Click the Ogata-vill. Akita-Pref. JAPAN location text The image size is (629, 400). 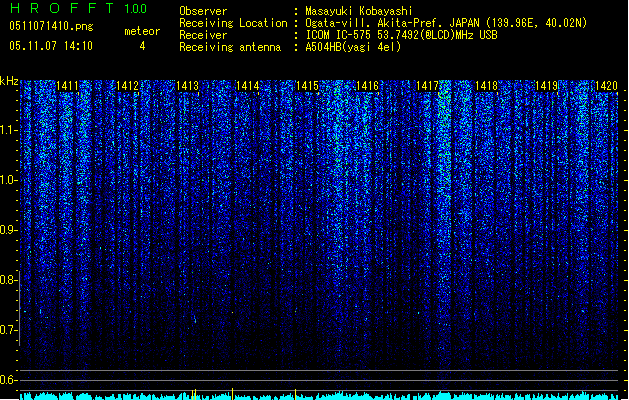click(446, 23)
